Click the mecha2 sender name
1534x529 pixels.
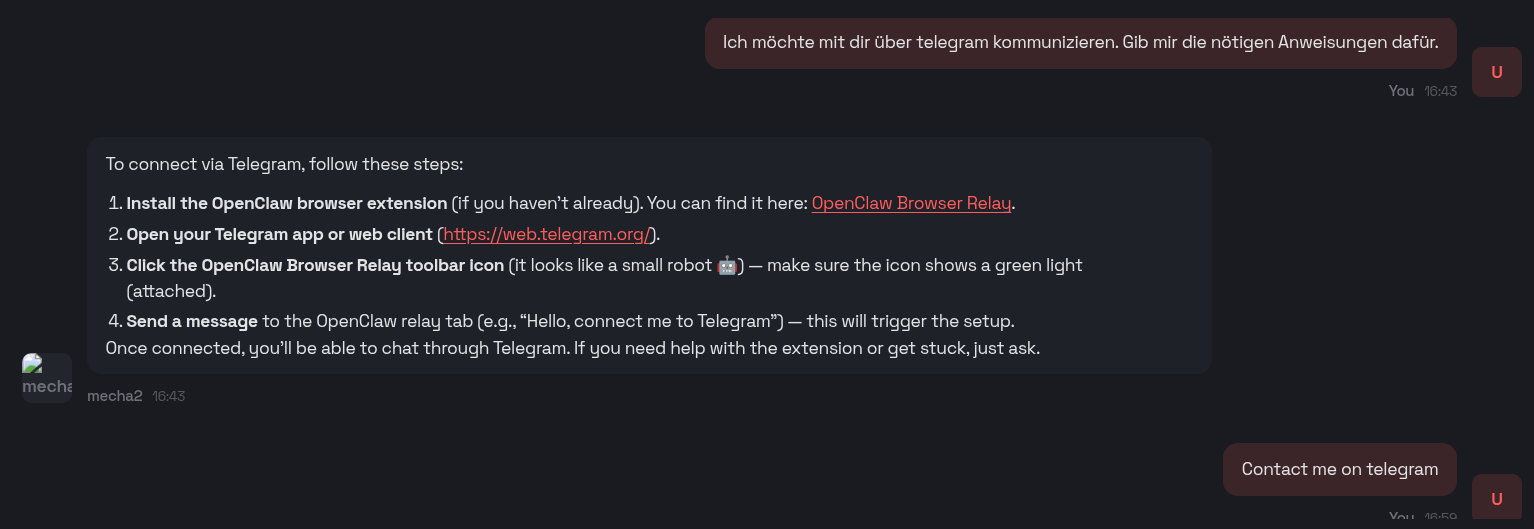click(115, 396)
